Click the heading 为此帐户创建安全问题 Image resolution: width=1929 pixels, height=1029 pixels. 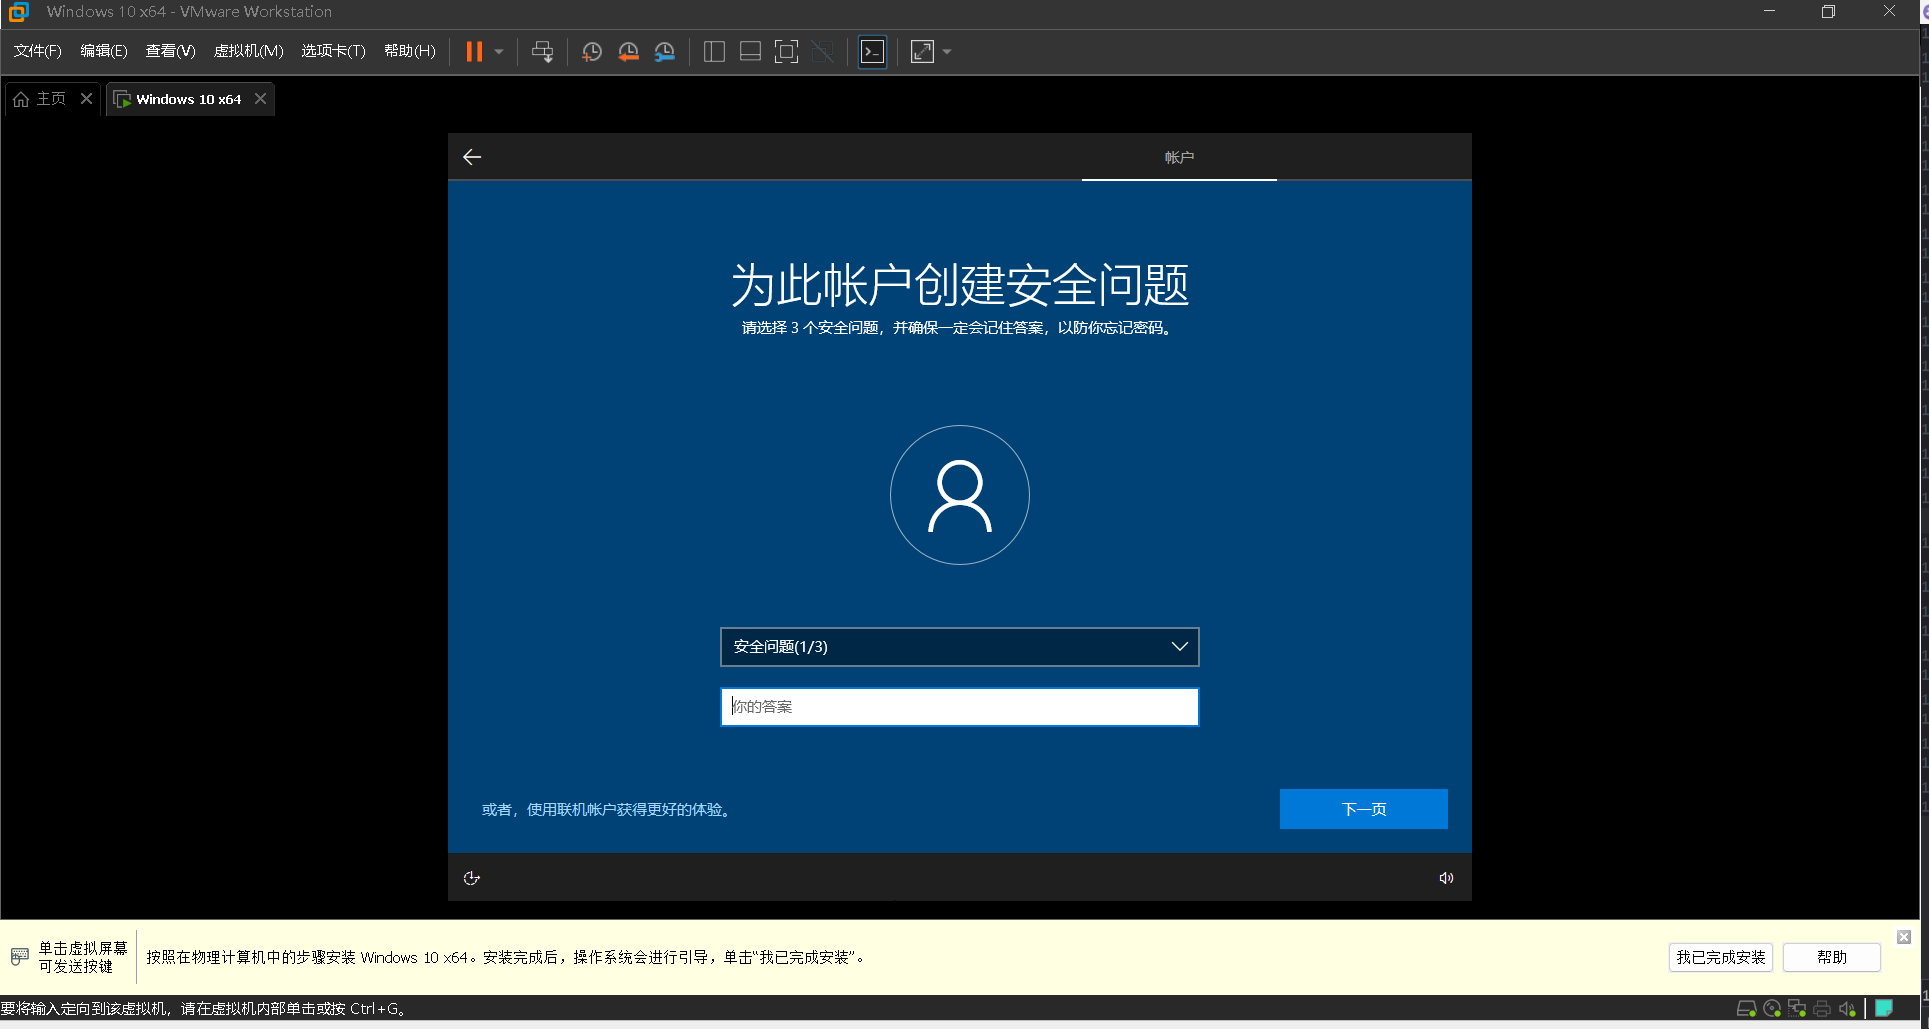959,285
